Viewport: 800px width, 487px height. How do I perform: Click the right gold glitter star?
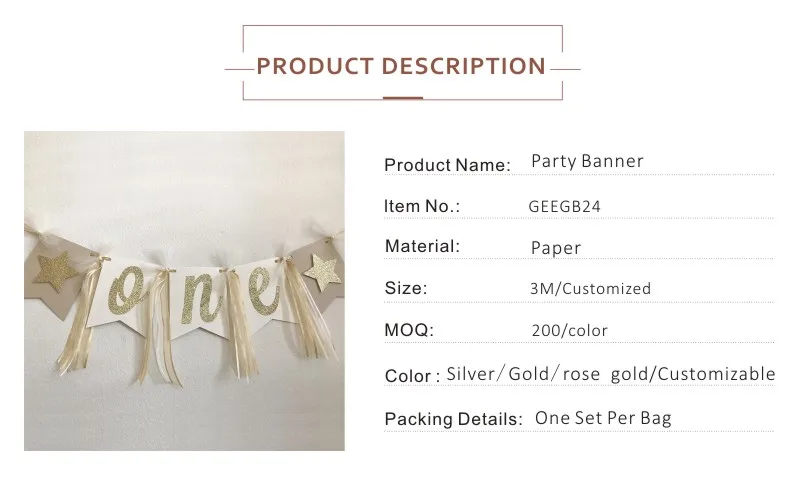coord(322,267)
